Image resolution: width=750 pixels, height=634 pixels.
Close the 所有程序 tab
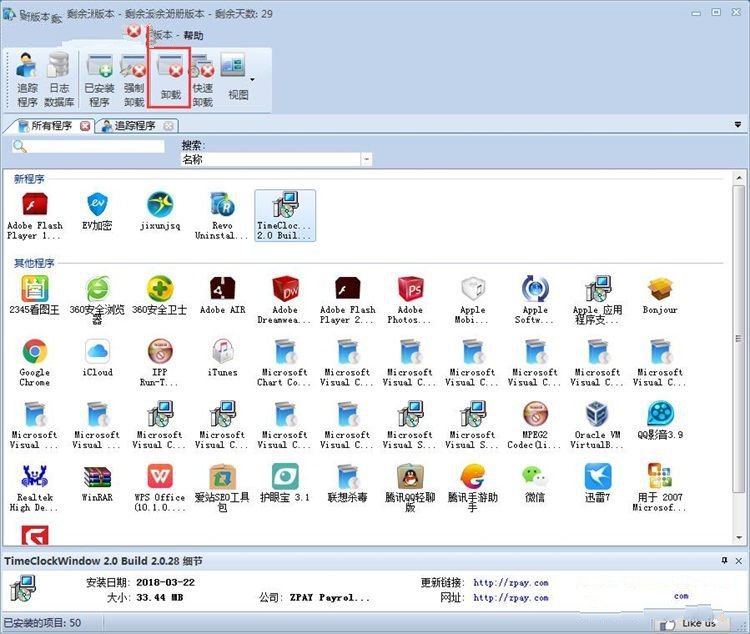[x=85, y=126]
